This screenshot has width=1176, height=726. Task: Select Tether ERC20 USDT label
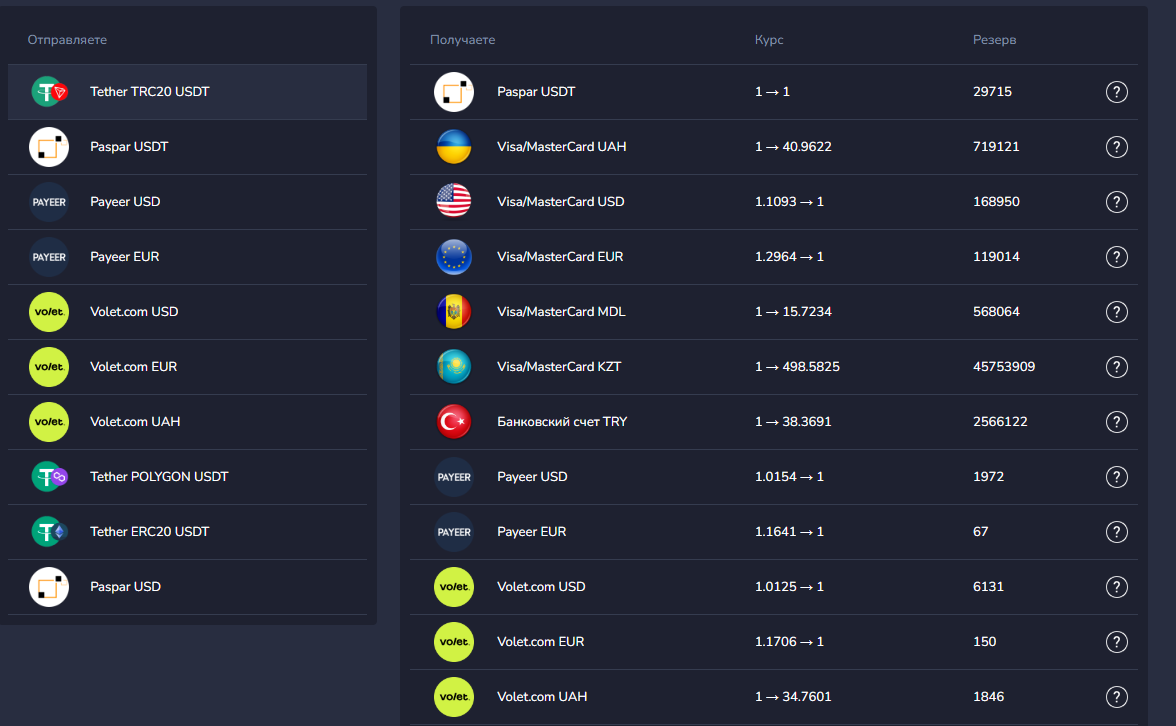point(150,532)
